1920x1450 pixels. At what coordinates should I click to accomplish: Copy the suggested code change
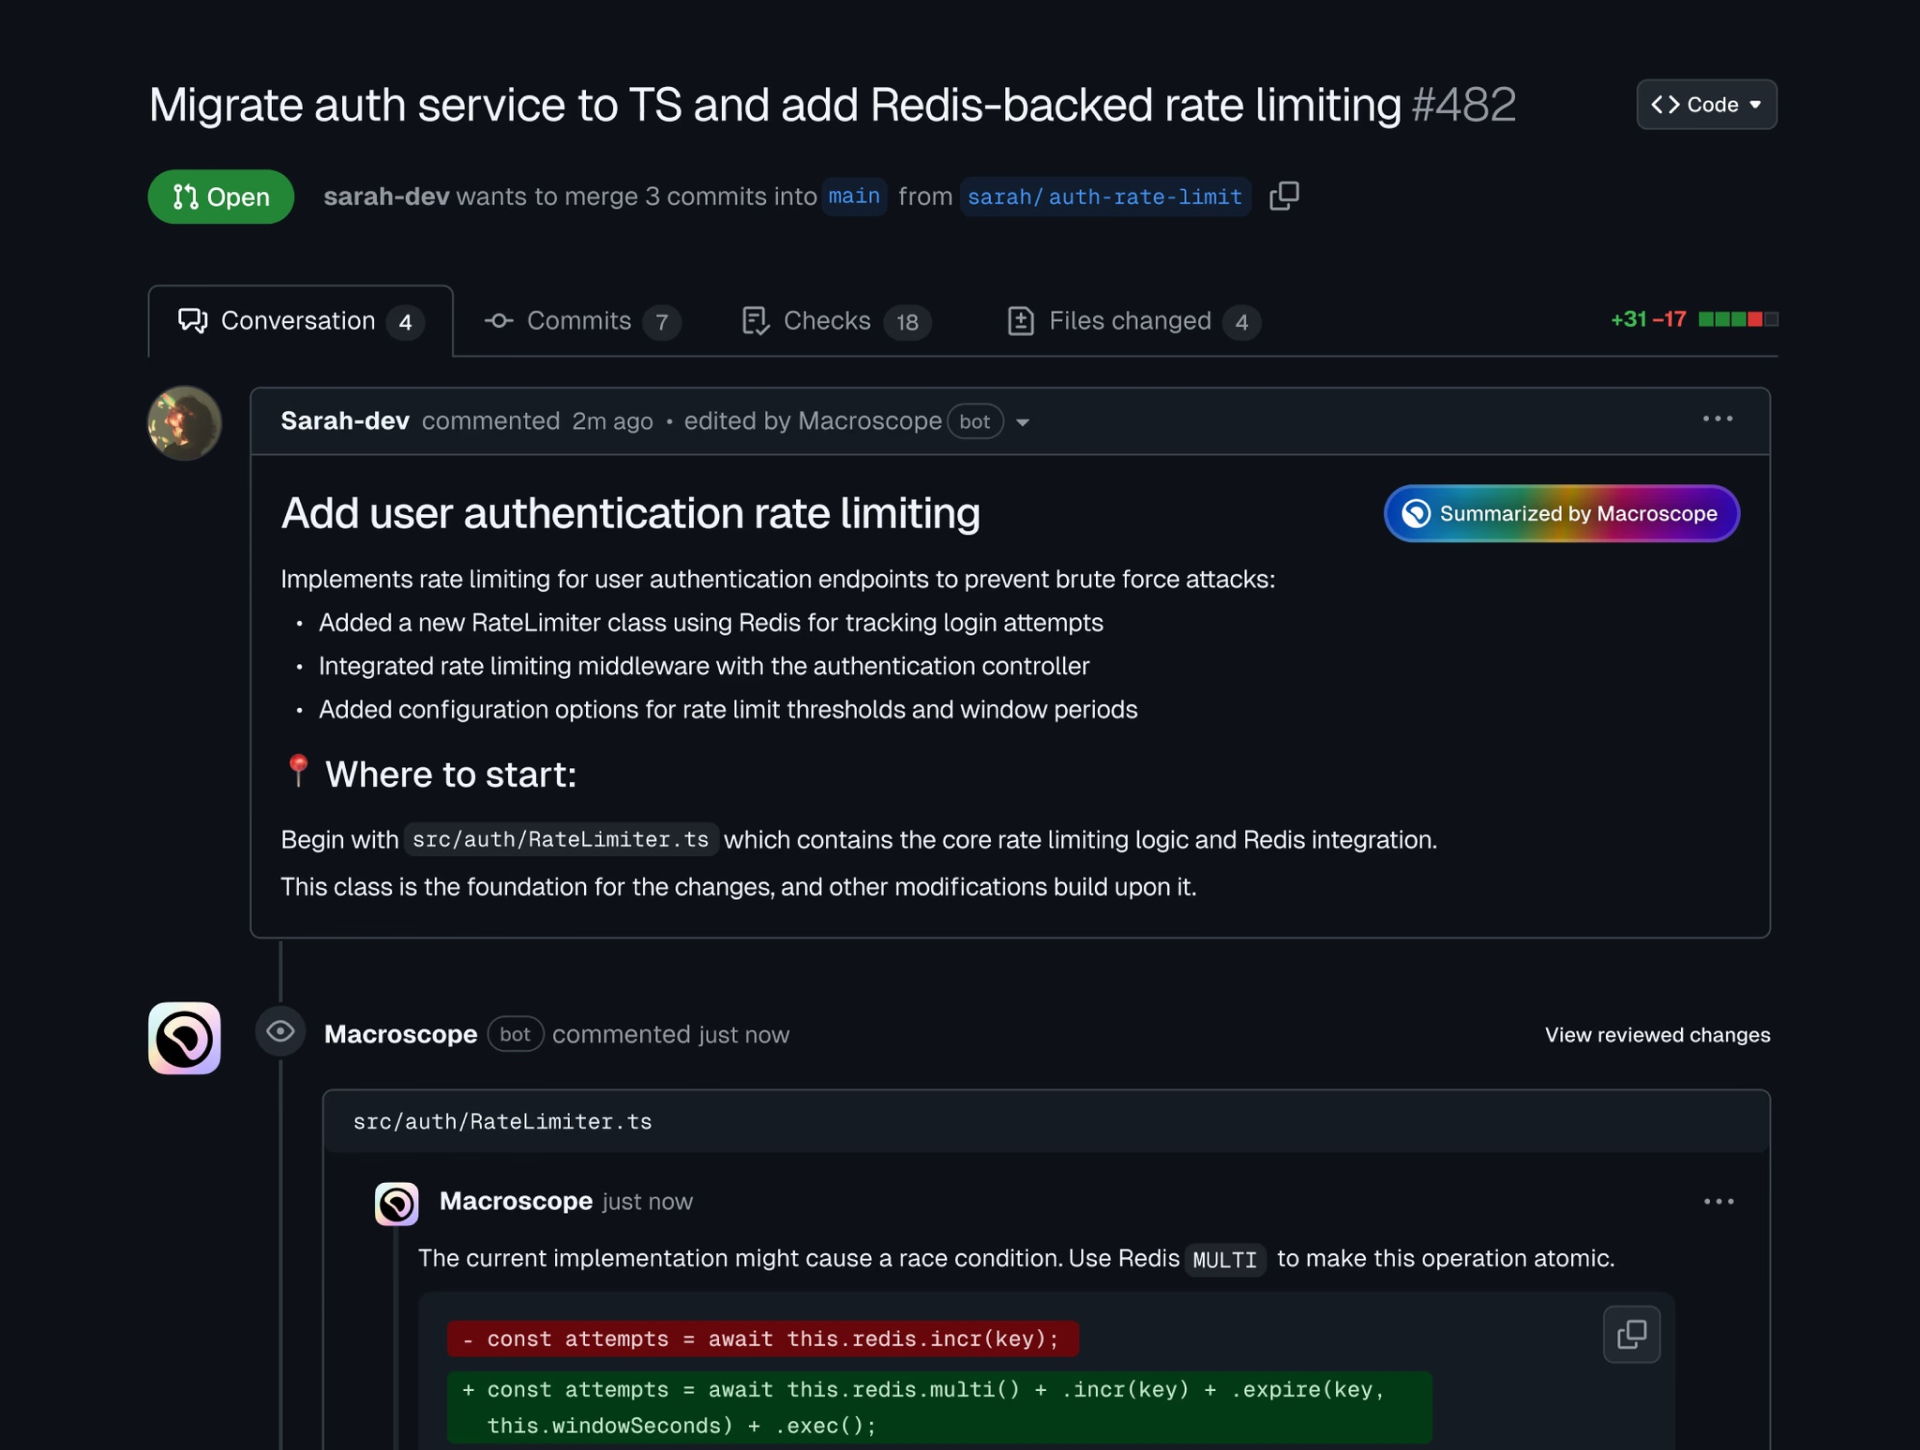pos(1632,1334)
